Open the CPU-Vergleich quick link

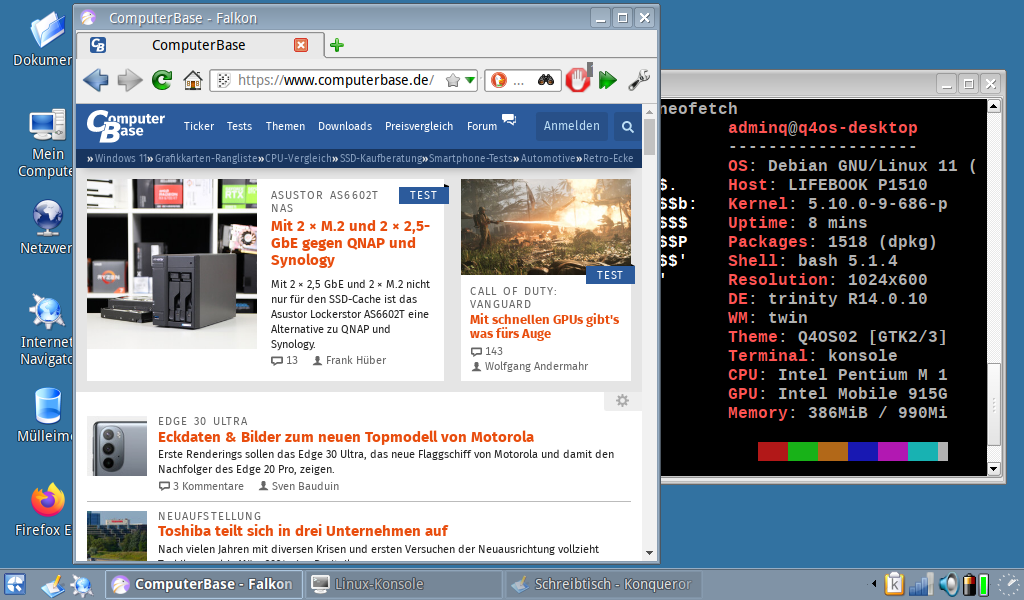click(298, 158)
